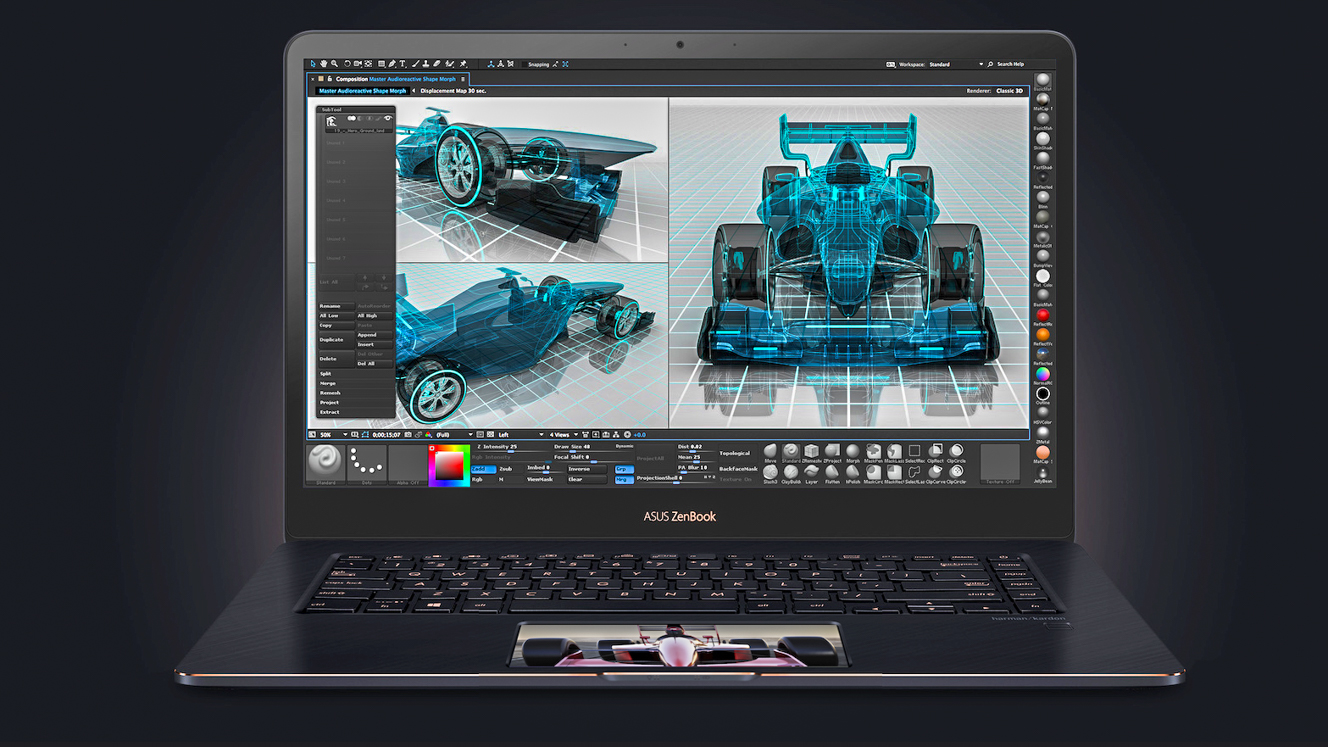
Task: Select the Zoom magnifier tool
Action: coord(334,64)
